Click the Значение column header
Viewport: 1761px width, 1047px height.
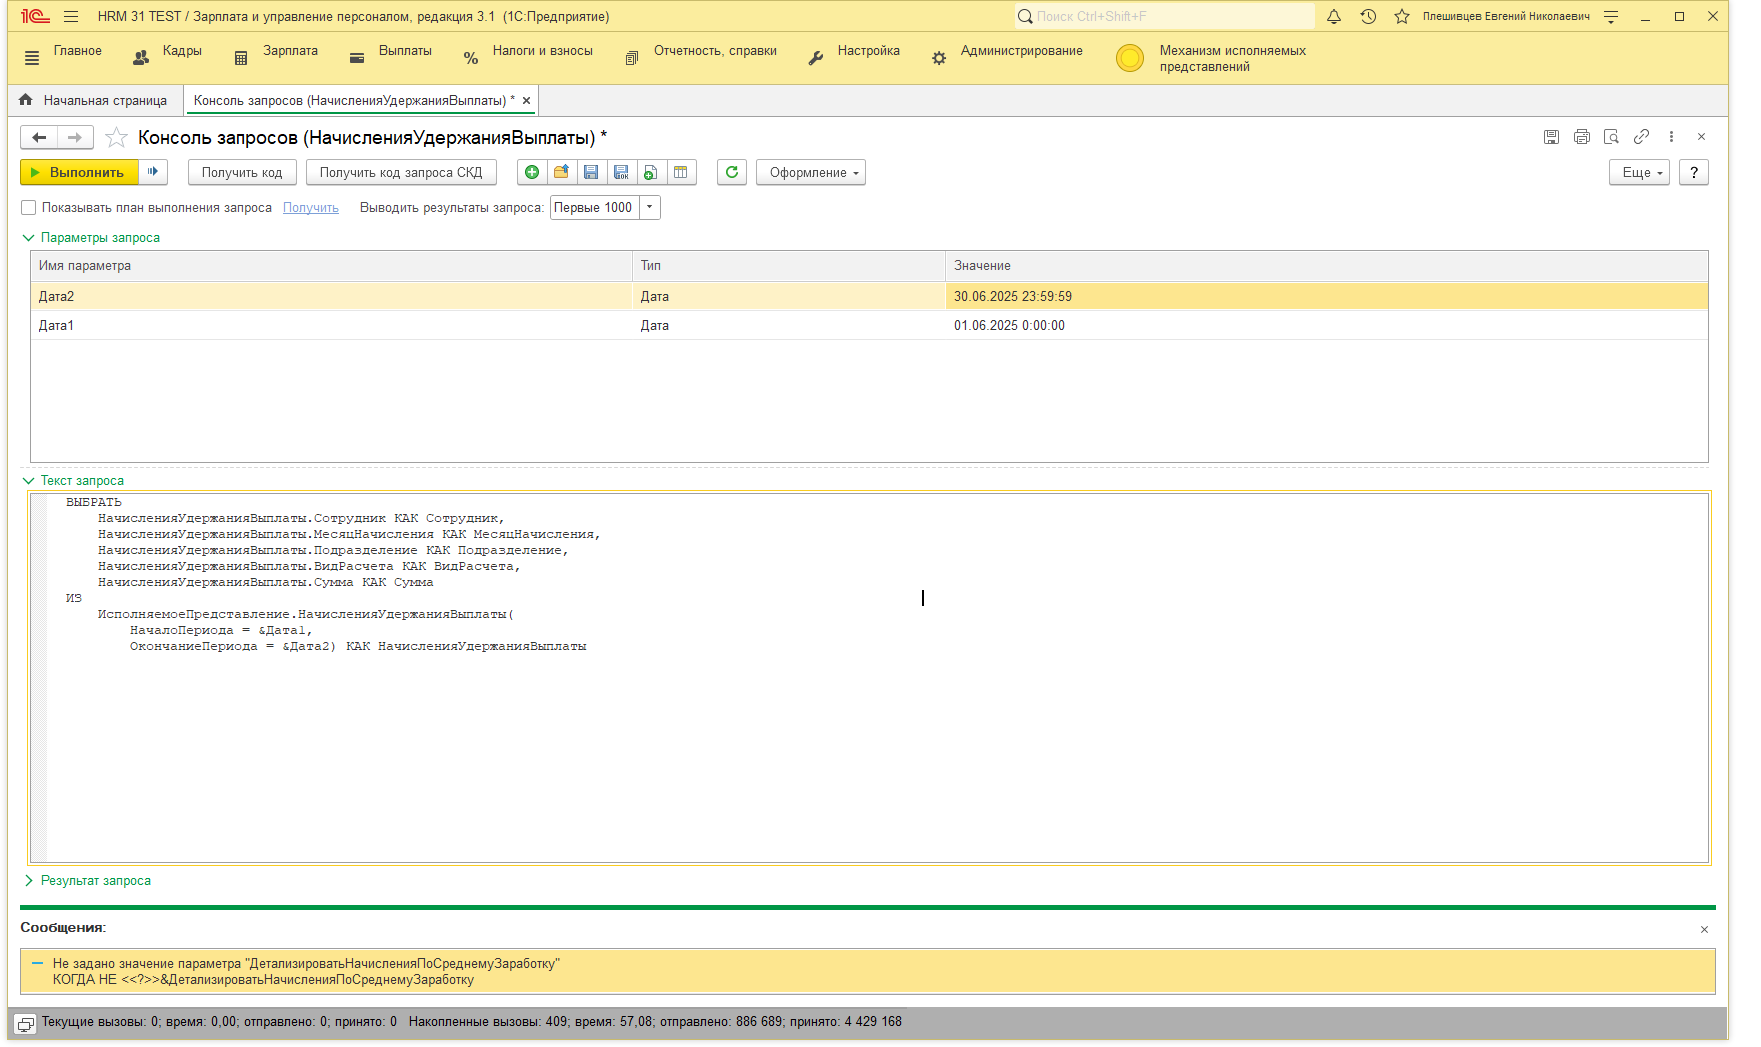pos(1326,266)
